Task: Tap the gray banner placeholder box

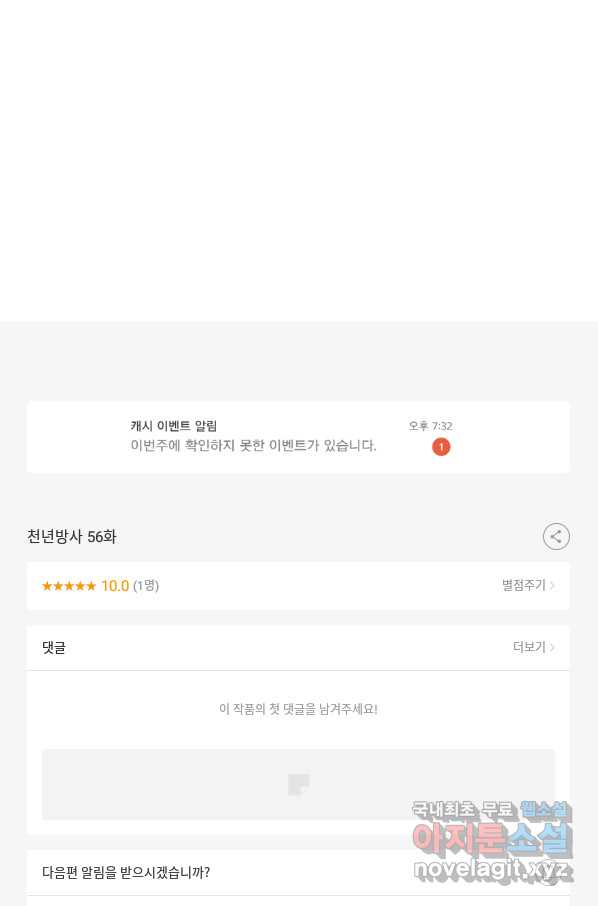Action: point(298,785)
